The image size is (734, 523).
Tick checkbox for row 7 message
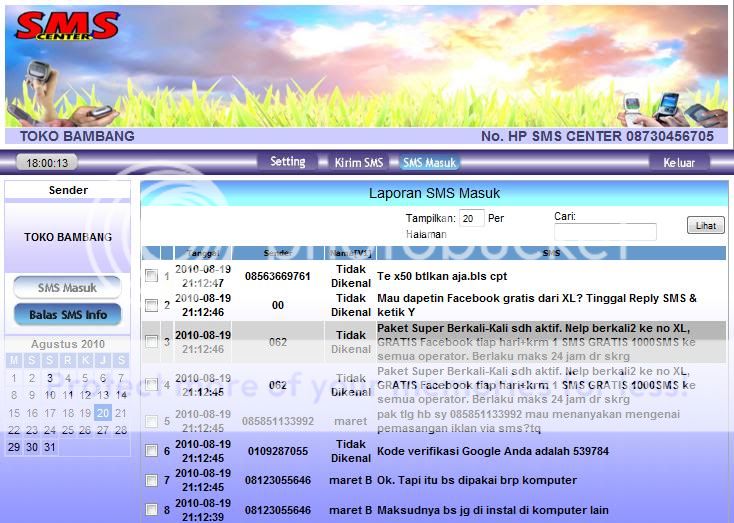(151, 480)
